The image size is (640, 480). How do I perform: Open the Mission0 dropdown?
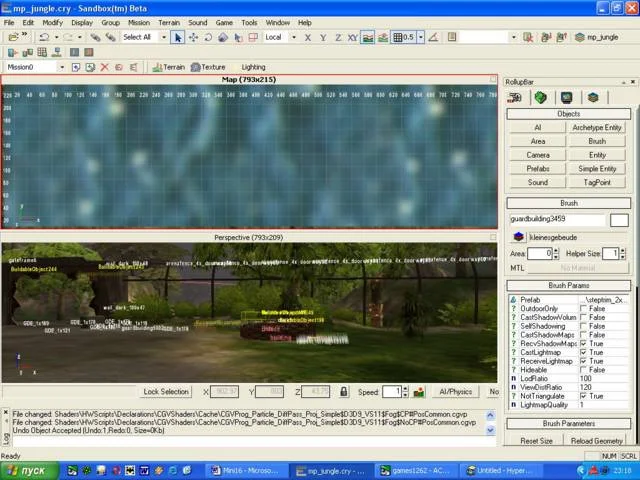pyautogui.click(x=62, y=67)
